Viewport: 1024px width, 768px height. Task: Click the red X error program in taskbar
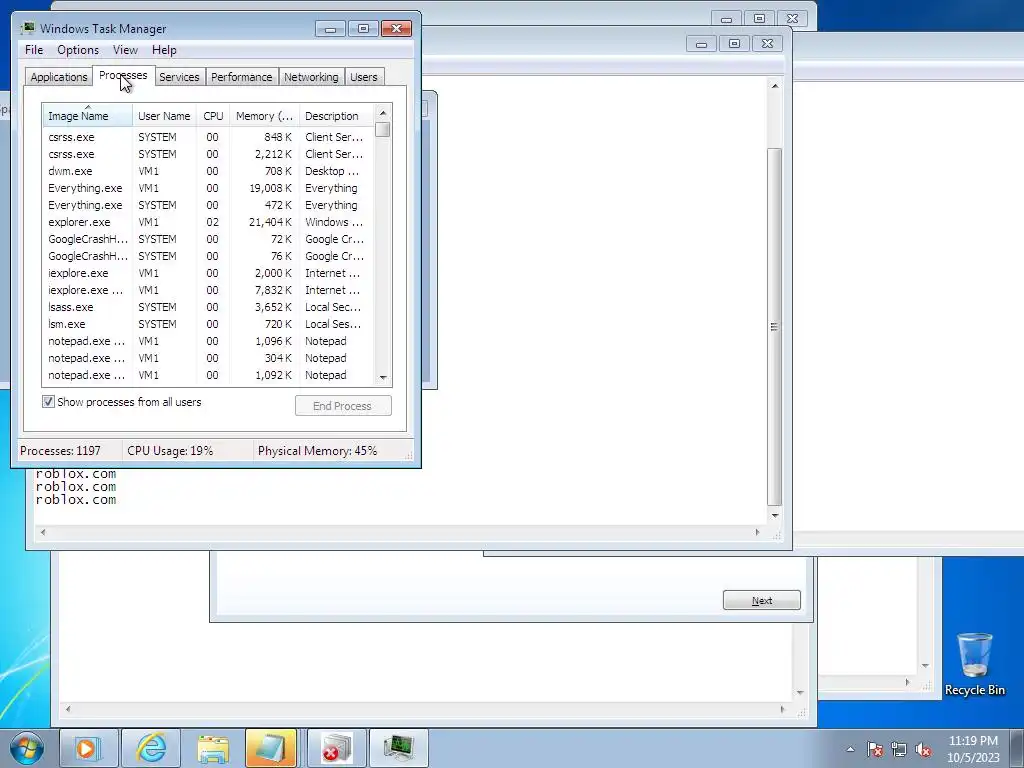click(337, 748)
